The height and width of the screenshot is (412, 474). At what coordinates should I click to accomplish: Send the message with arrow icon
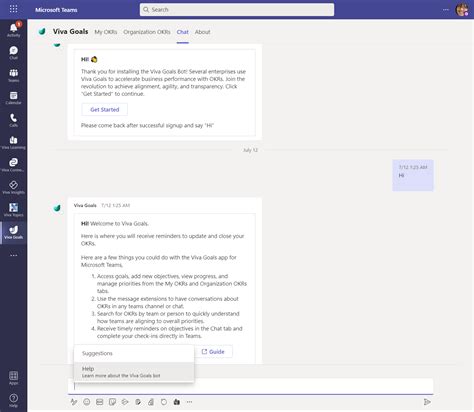click(x=427, y=402)
